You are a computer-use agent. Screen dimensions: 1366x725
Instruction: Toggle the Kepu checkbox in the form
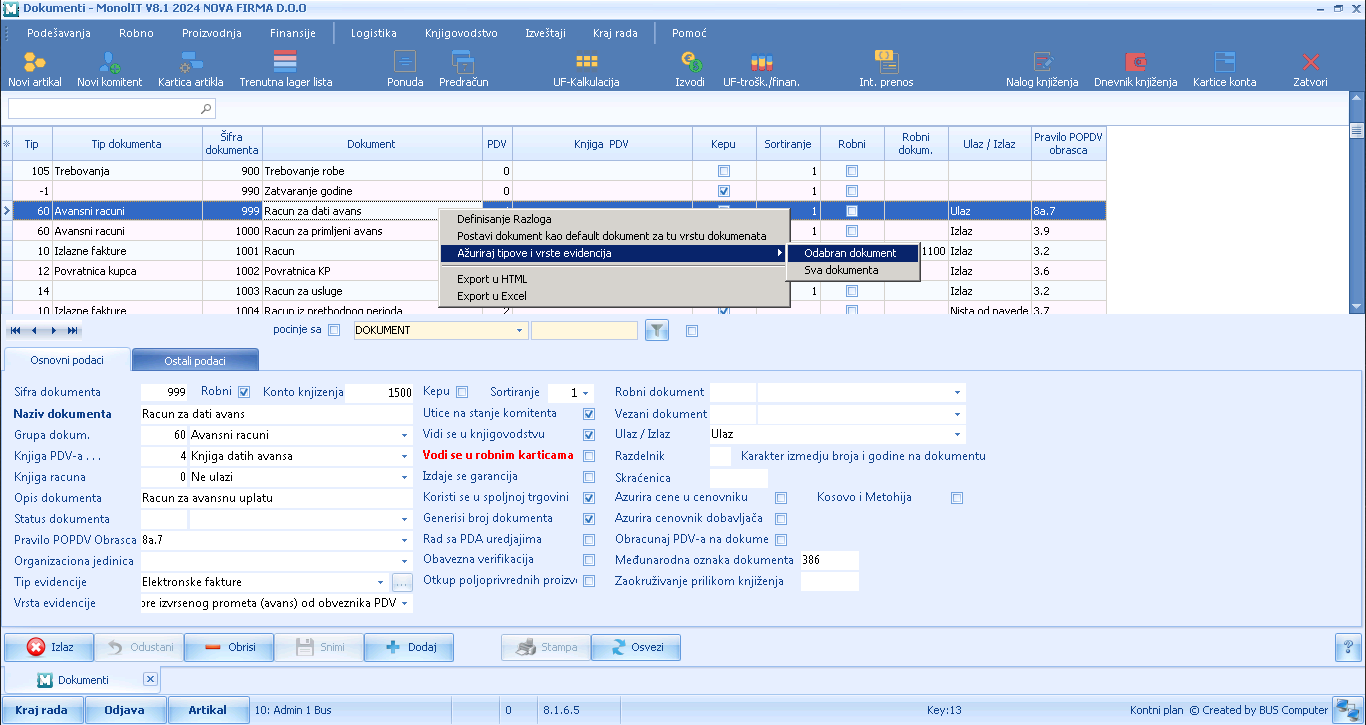[x=462, y=392]
